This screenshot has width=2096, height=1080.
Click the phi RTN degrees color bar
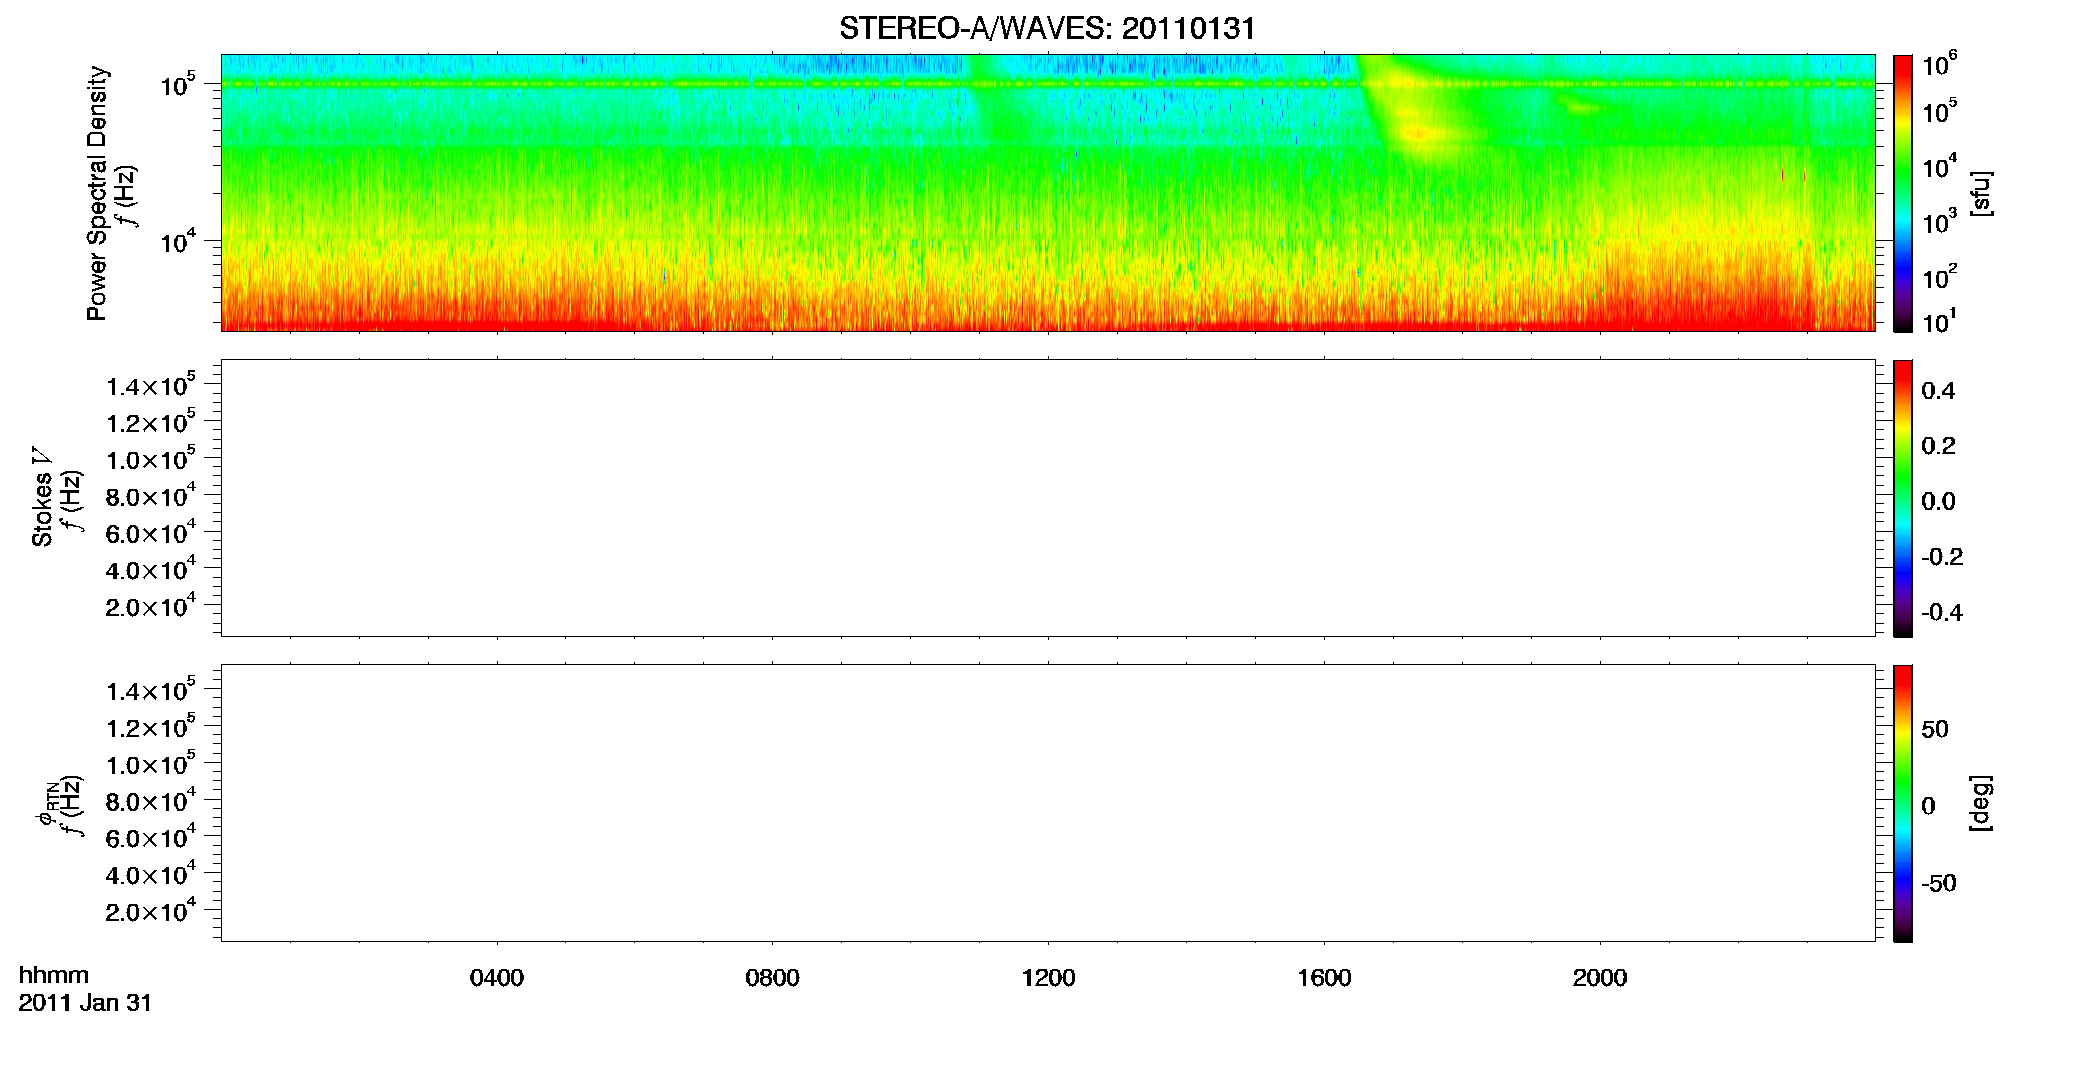(x=1903, y=803)
